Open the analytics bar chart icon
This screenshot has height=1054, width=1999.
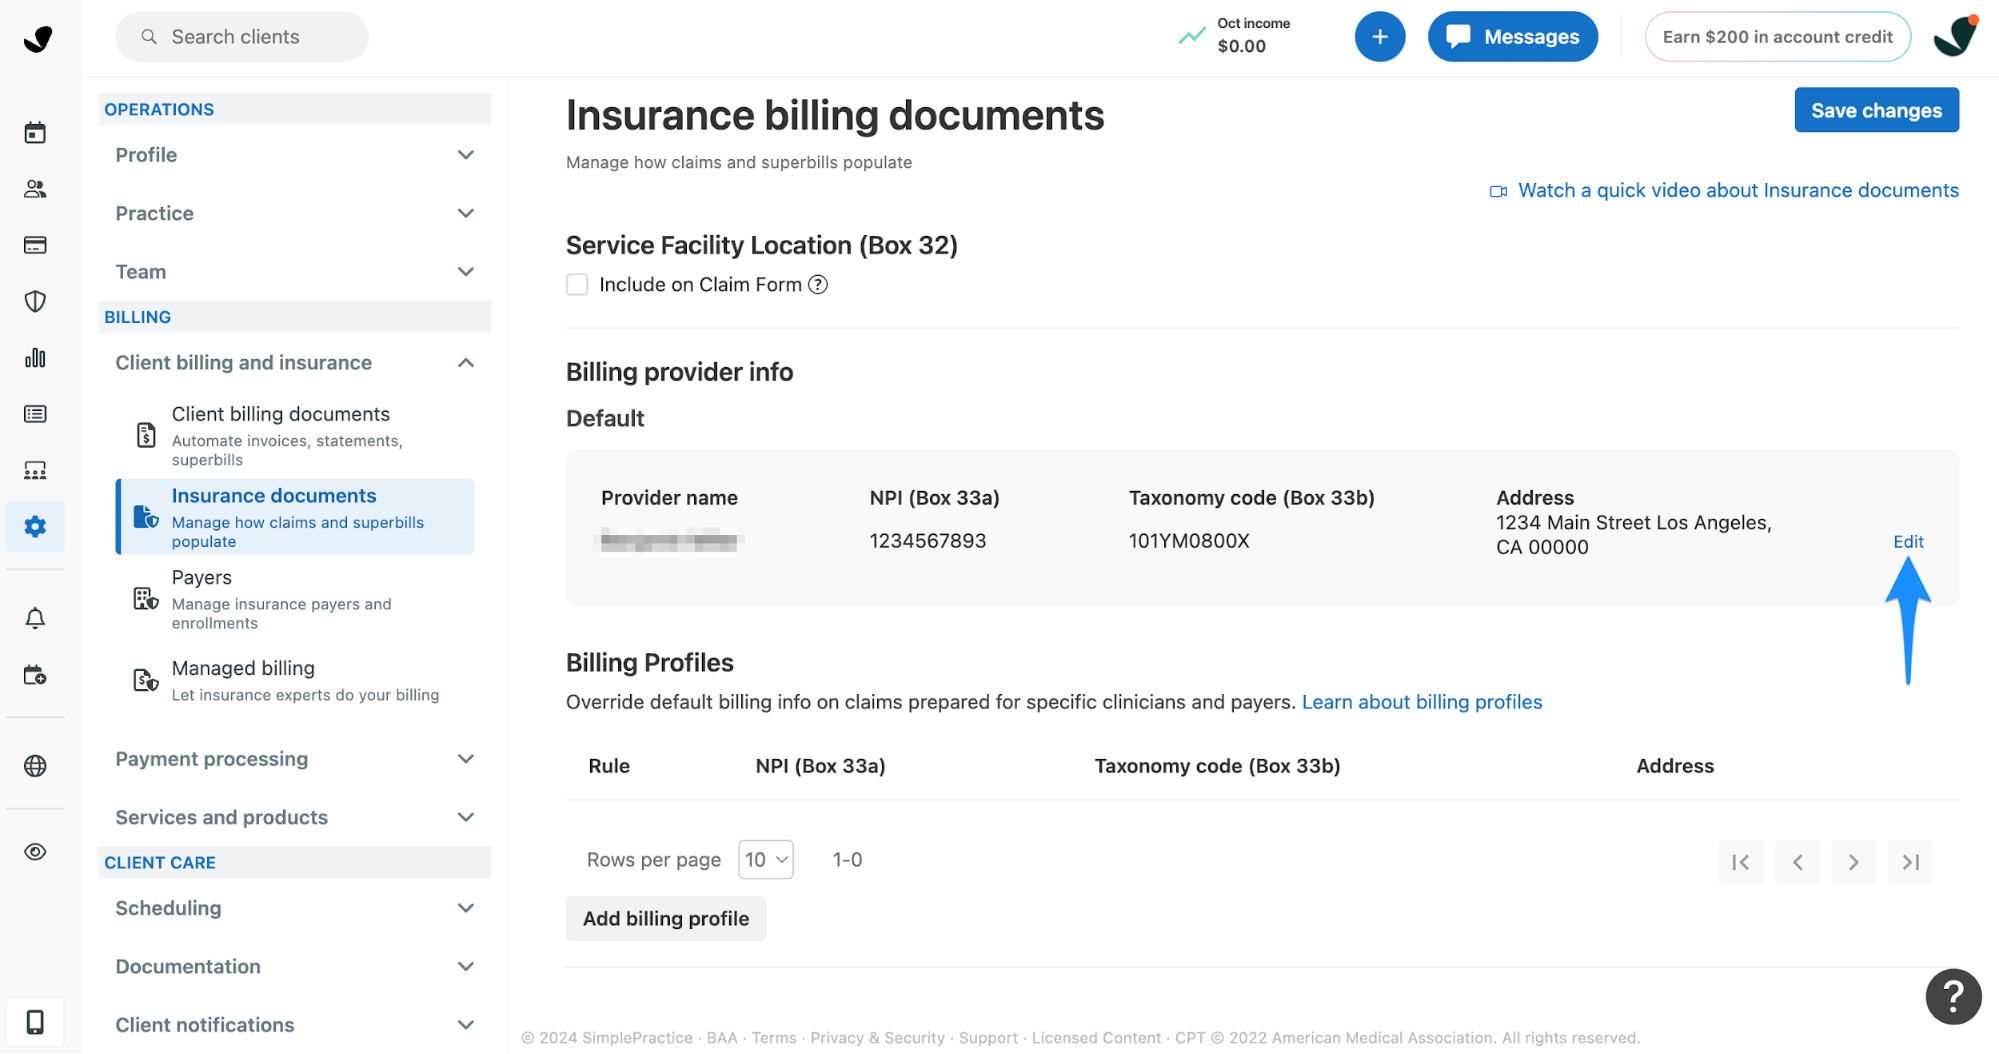pos(35,358)
